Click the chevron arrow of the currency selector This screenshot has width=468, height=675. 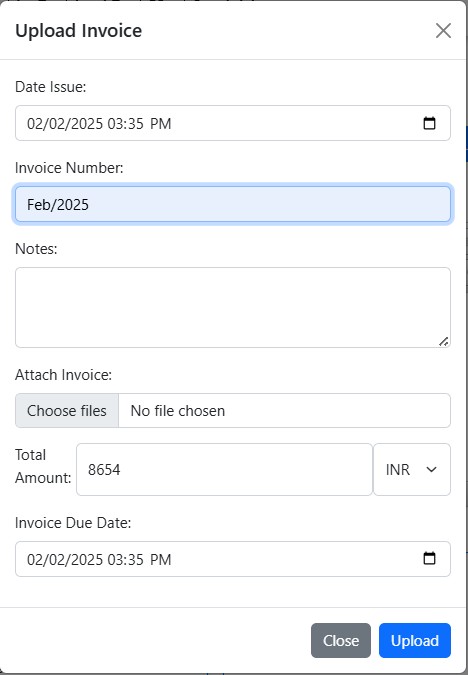[x=431, y=469]
